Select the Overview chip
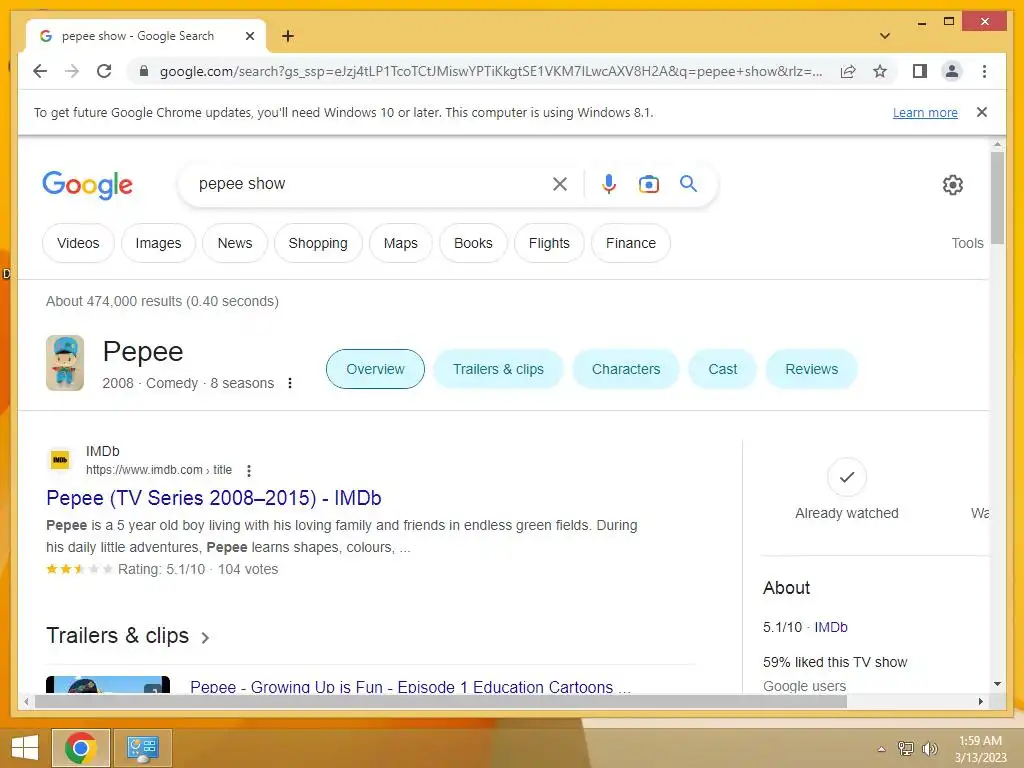The height and width of the screenshot is (768, 1024). pyautogui.click(x=376, y=369)
